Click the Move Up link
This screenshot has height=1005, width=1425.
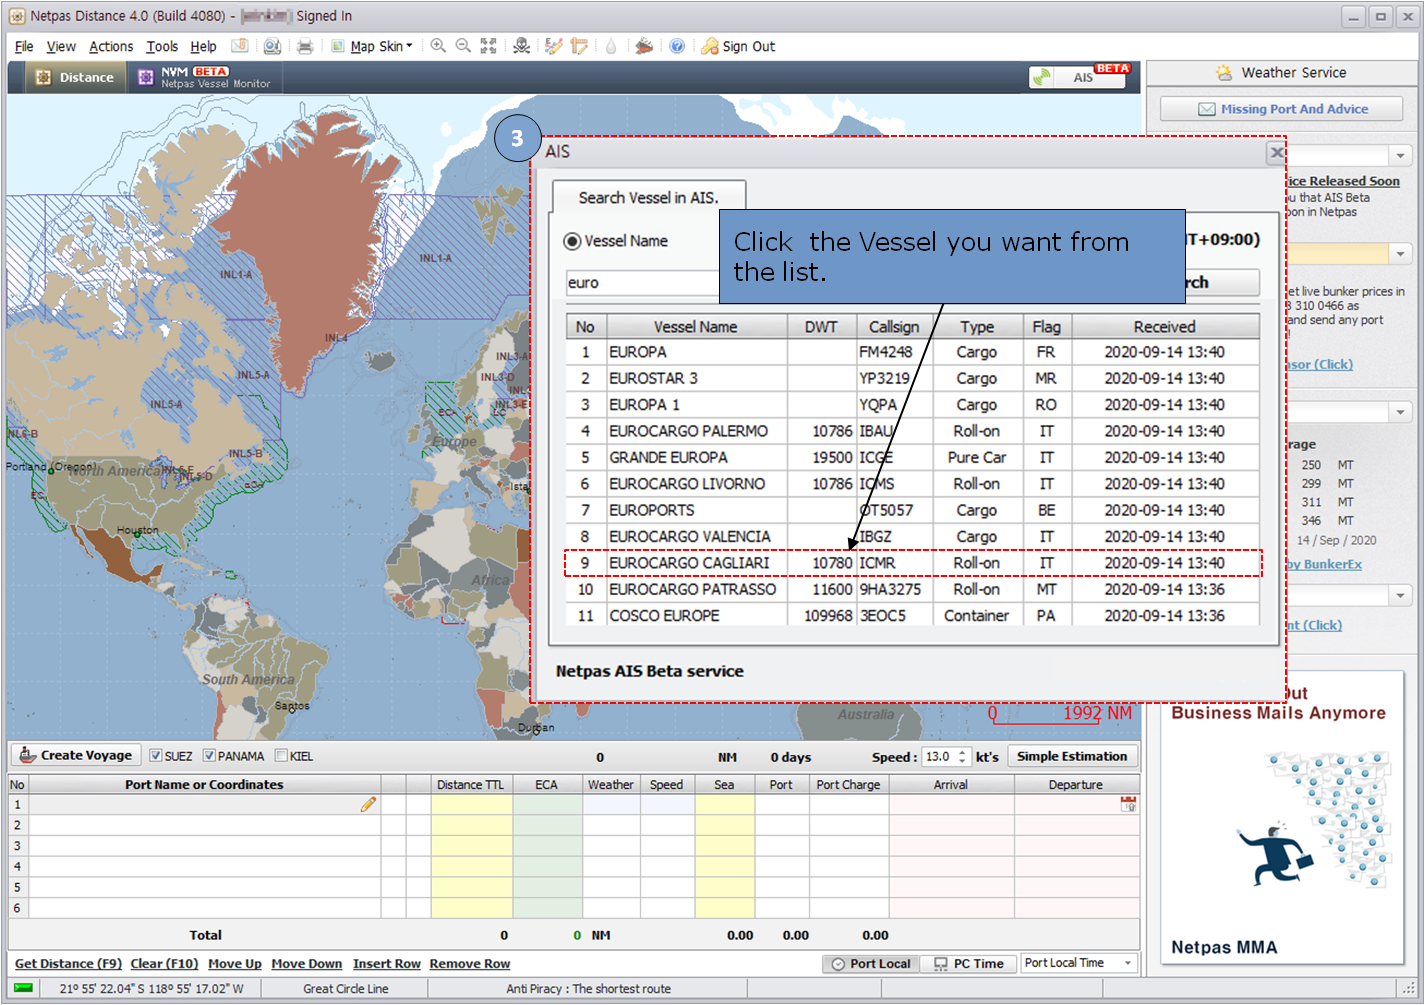click(235, 964)
